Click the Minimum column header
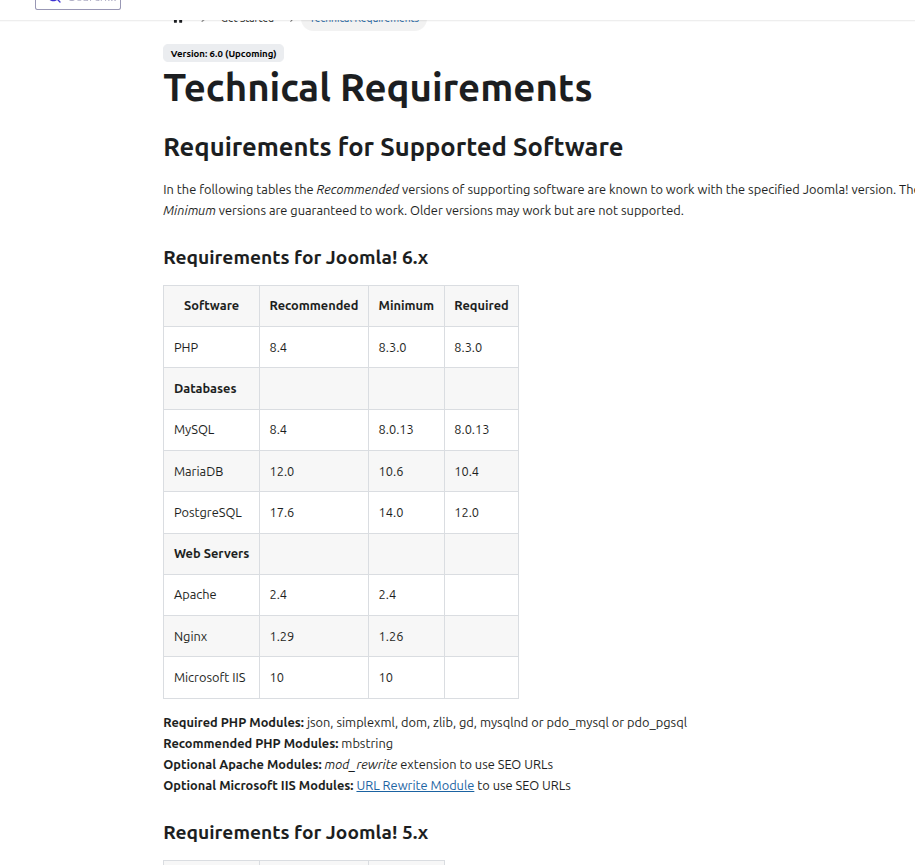The image size is (915, 865). [x=406, y=306]
